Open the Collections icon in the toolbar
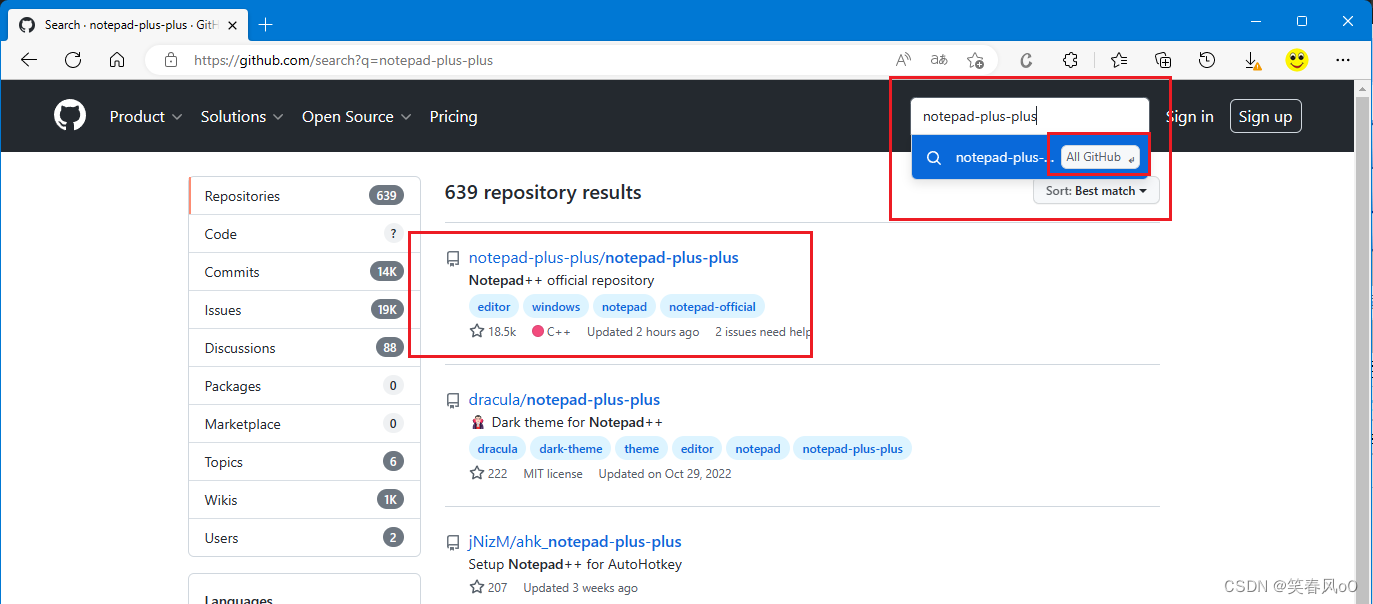Screen dimensions: 1373x604 (1163, 60)
